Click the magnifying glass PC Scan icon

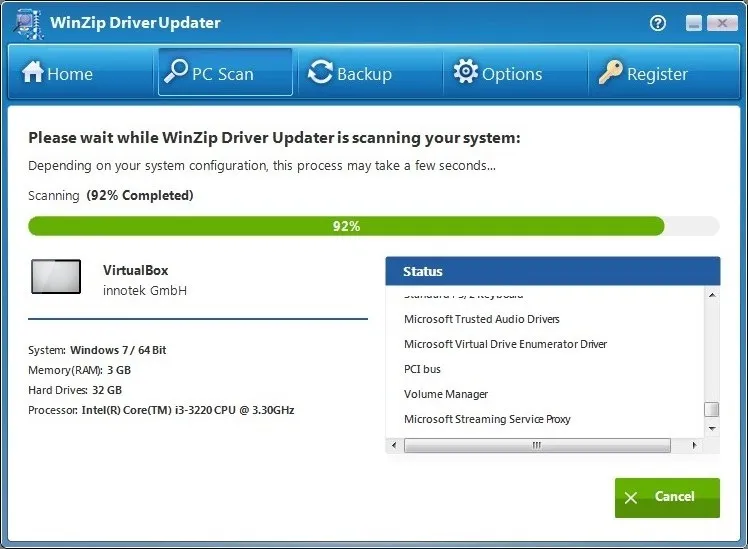(176, 72)
